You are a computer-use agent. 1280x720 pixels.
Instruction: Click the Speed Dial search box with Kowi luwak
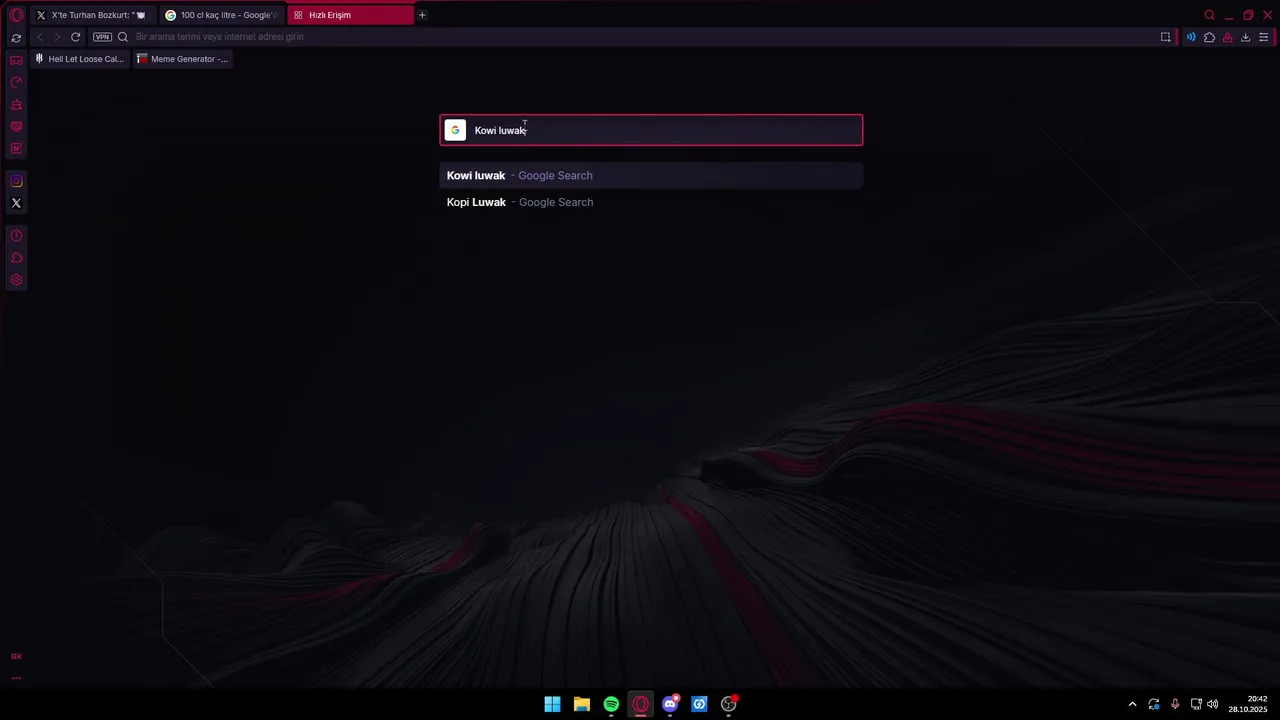coord(651,130)
